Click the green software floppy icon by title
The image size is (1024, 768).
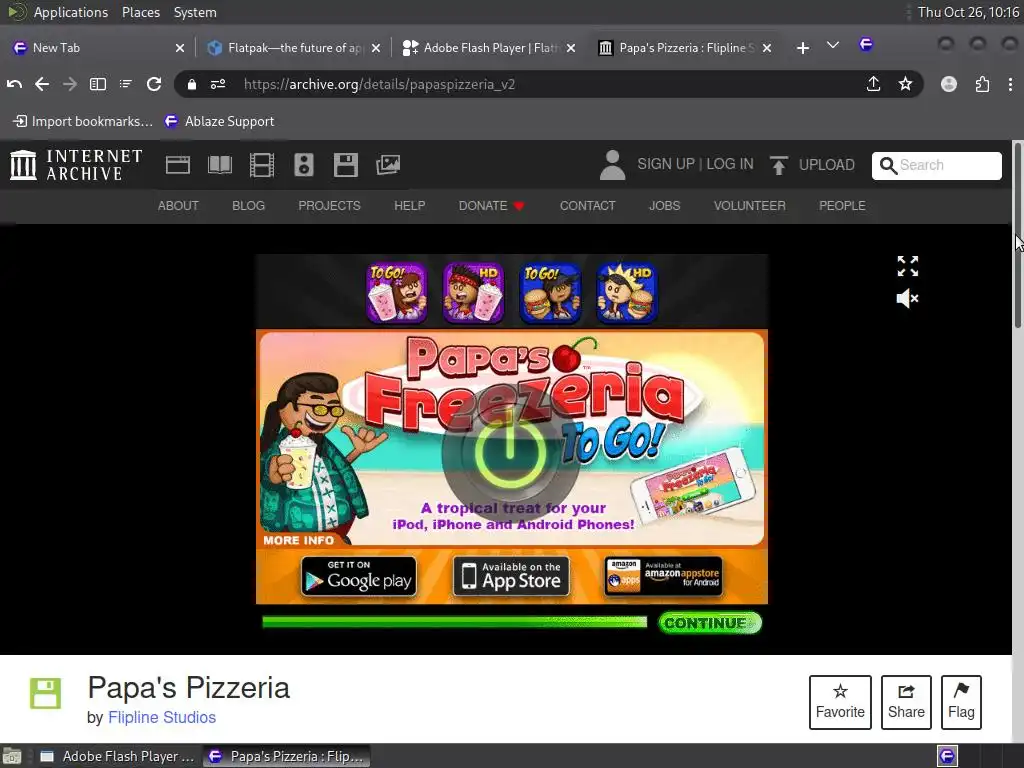coord(45,693)
